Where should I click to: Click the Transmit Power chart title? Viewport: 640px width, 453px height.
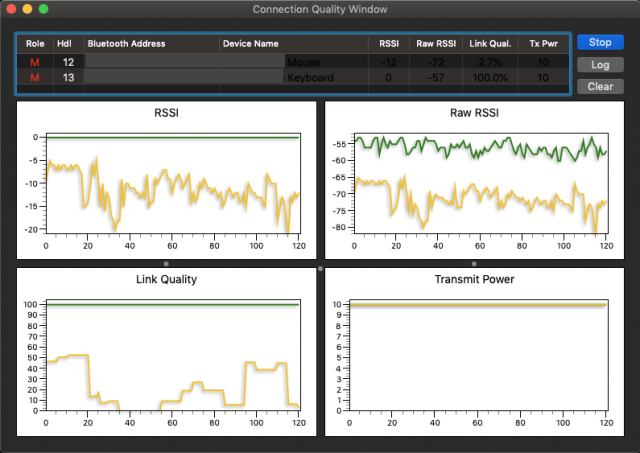click(x=474, y=279)
